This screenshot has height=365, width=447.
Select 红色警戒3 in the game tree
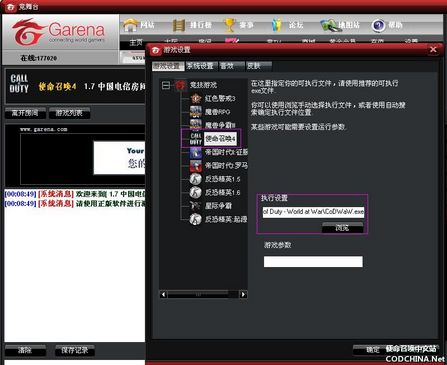pyautogui.click(x=220, y=98)
